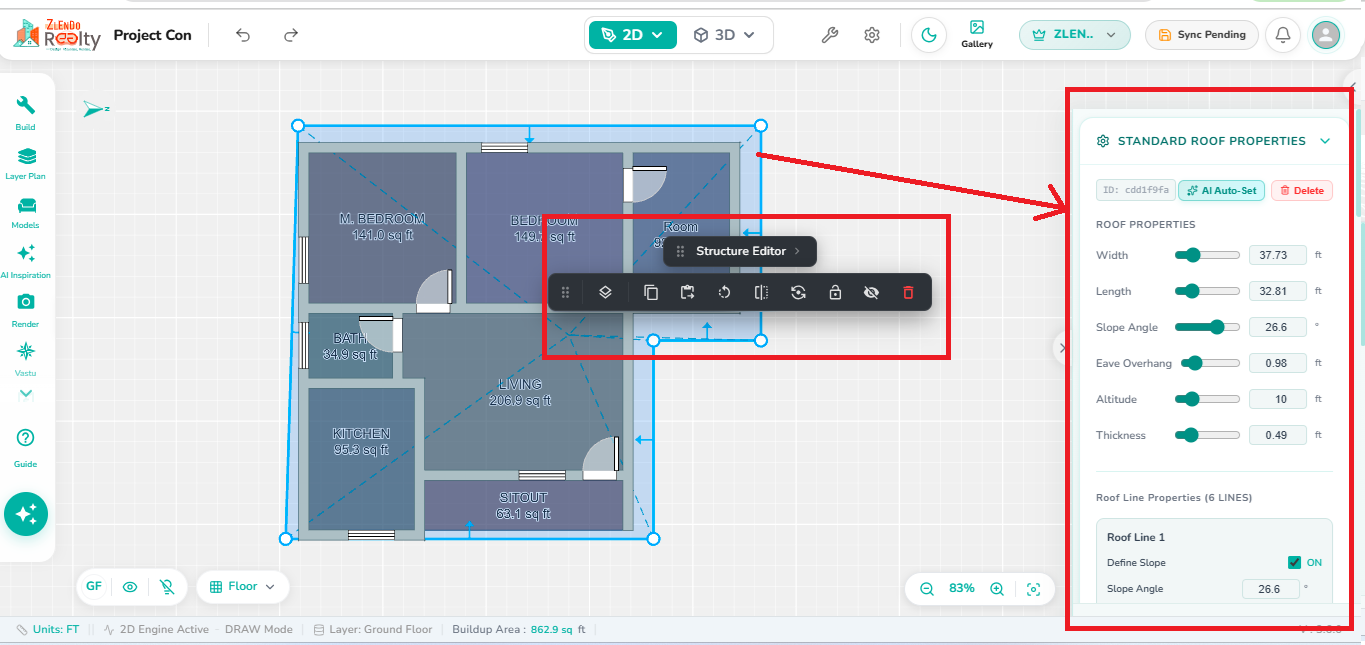
Task: Open the 3D view mode dropdown
Action: point(724,35)
